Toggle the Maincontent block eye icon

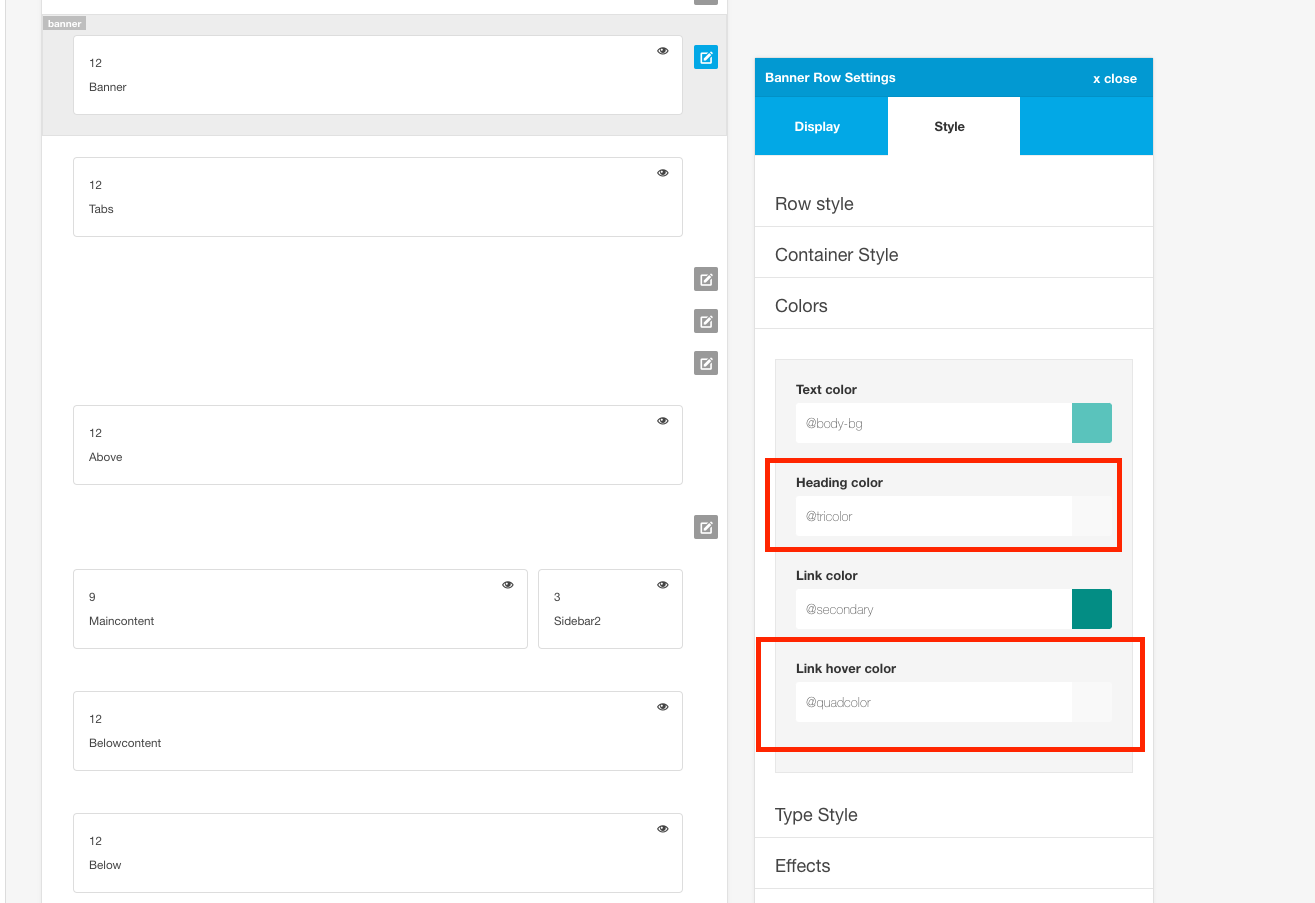coord(507,585)
